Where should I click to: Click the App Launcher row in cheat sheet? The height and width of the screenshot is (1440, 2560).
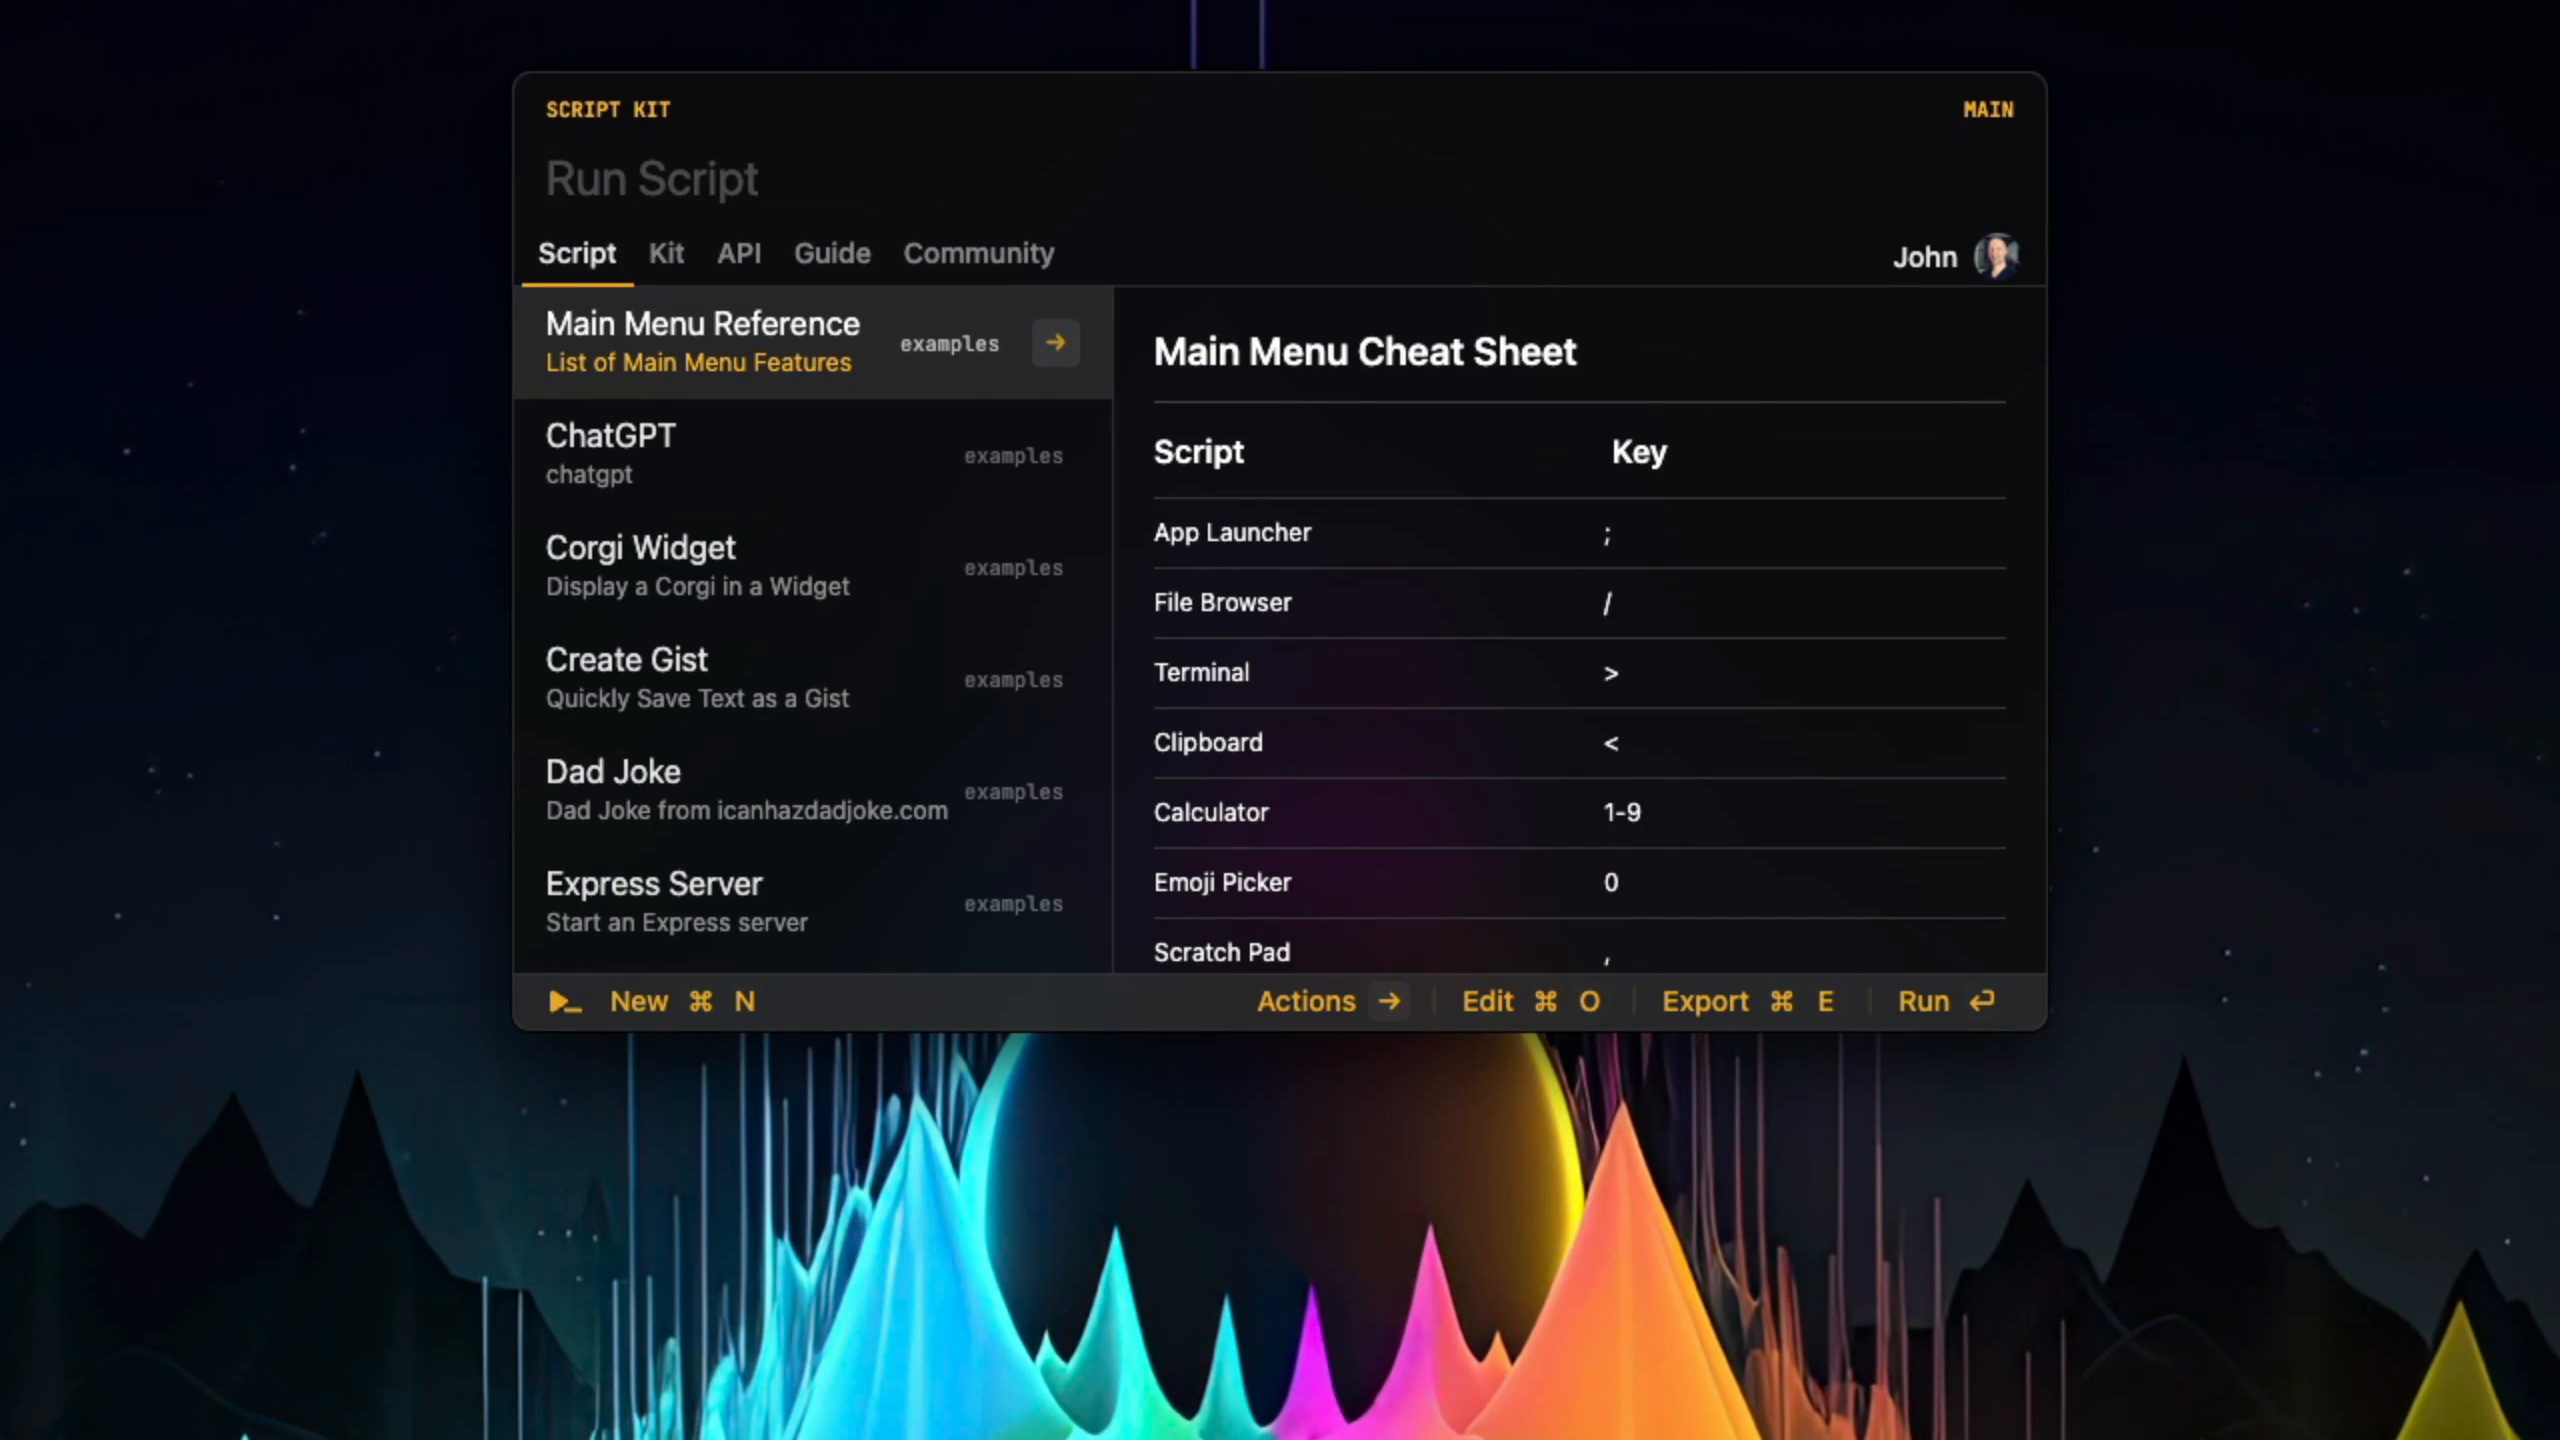[x=1580, y=533]
